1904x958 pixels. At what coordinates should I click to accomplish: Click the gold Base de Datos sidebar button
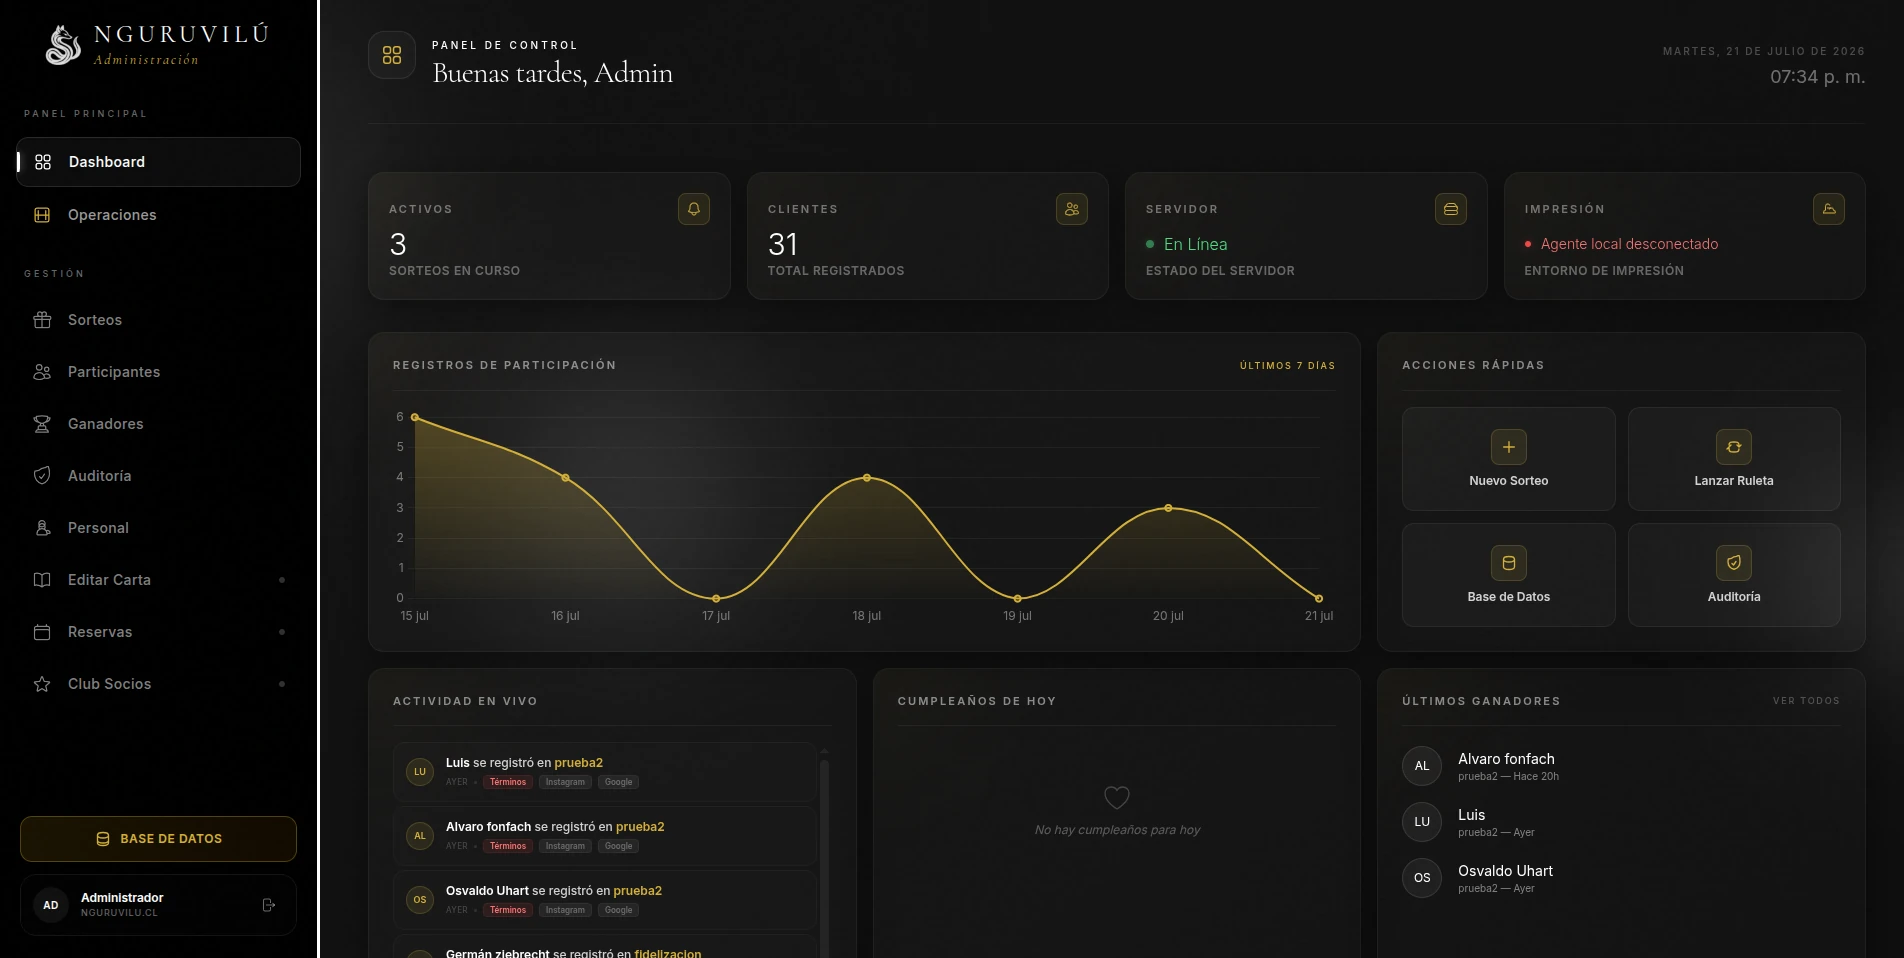pyautogui.click(x=158, y=839)
